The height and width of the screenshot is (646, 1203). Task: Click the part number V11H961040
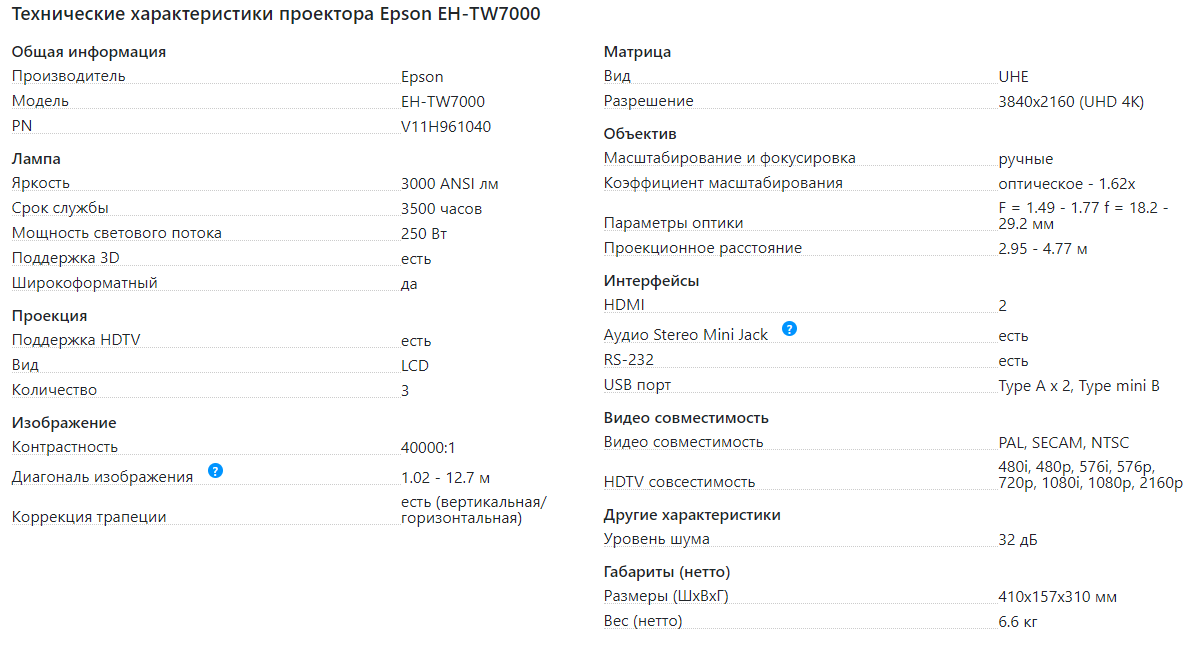[x=446, y=127]
